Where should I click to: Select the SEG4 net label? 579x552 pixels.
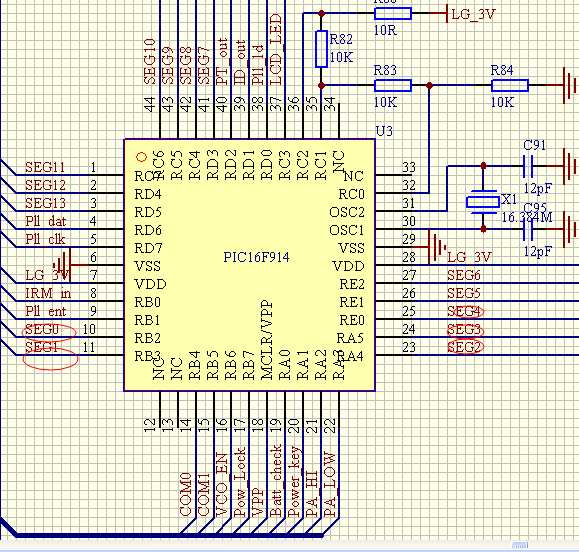[464, 312]
